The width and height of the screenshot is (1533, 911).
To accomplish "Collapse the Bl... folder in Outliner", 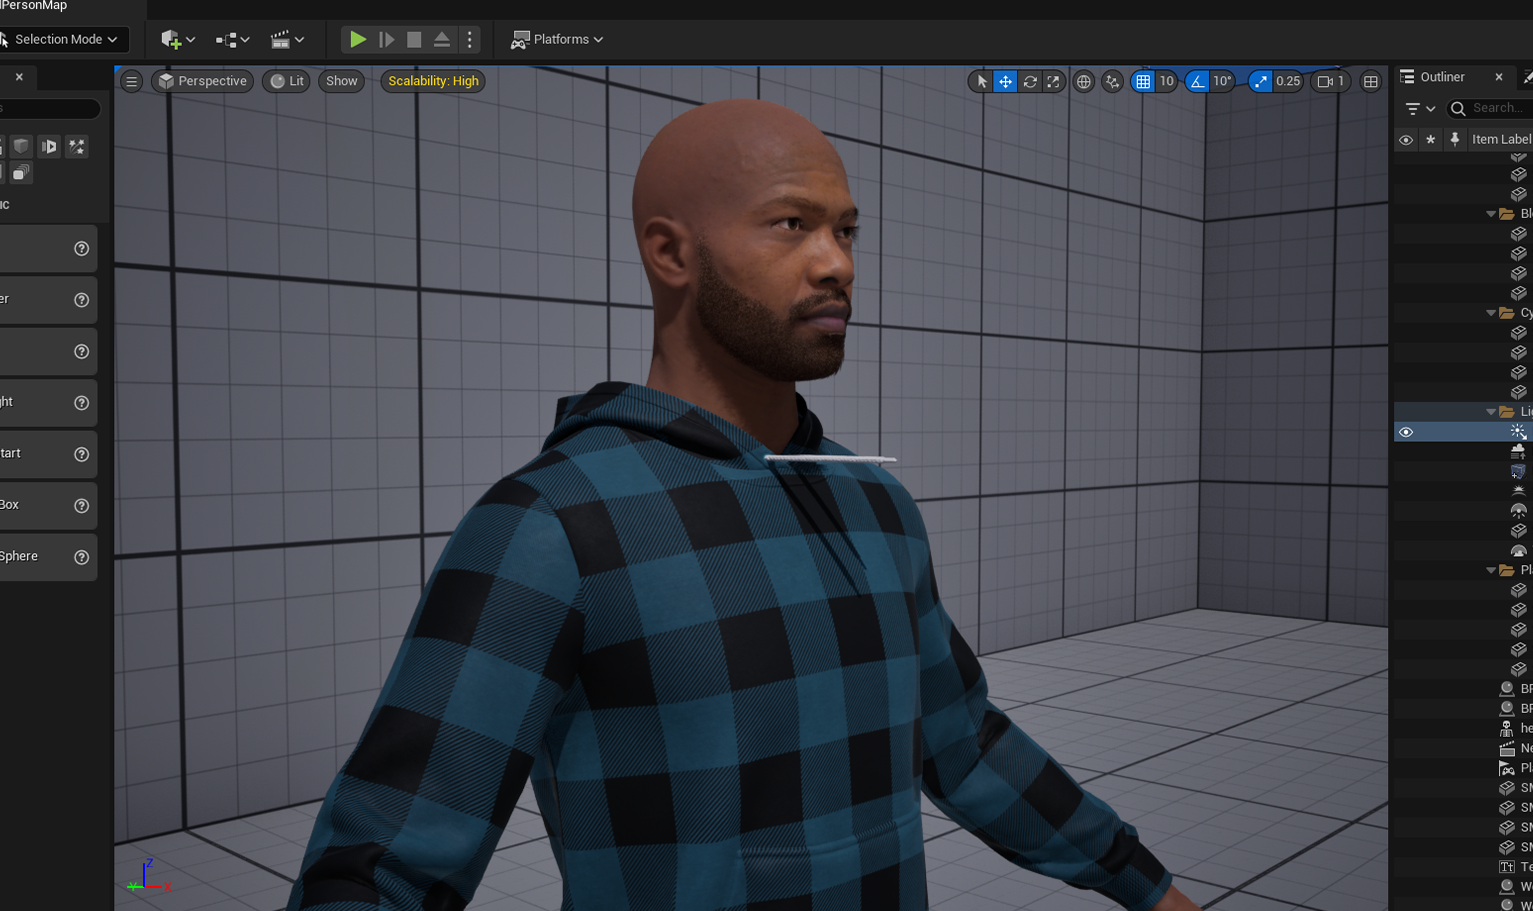I will click(x=1491, y=214).
